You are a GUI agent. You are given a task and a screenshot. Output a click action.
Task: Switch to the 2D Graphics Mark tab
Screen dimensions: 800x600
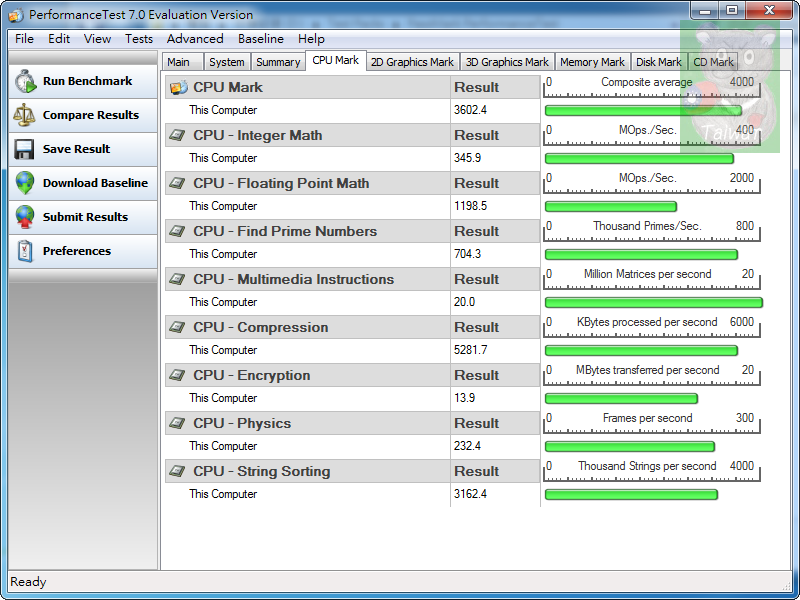click(x=412, y=62)
